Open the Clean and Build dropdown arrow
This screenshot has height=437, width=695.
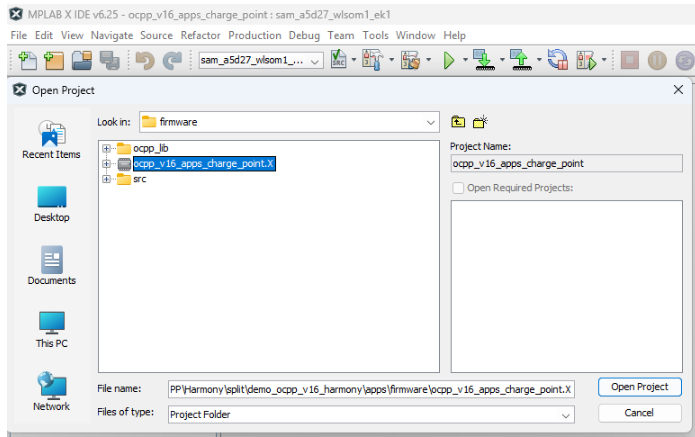[429, 59]
